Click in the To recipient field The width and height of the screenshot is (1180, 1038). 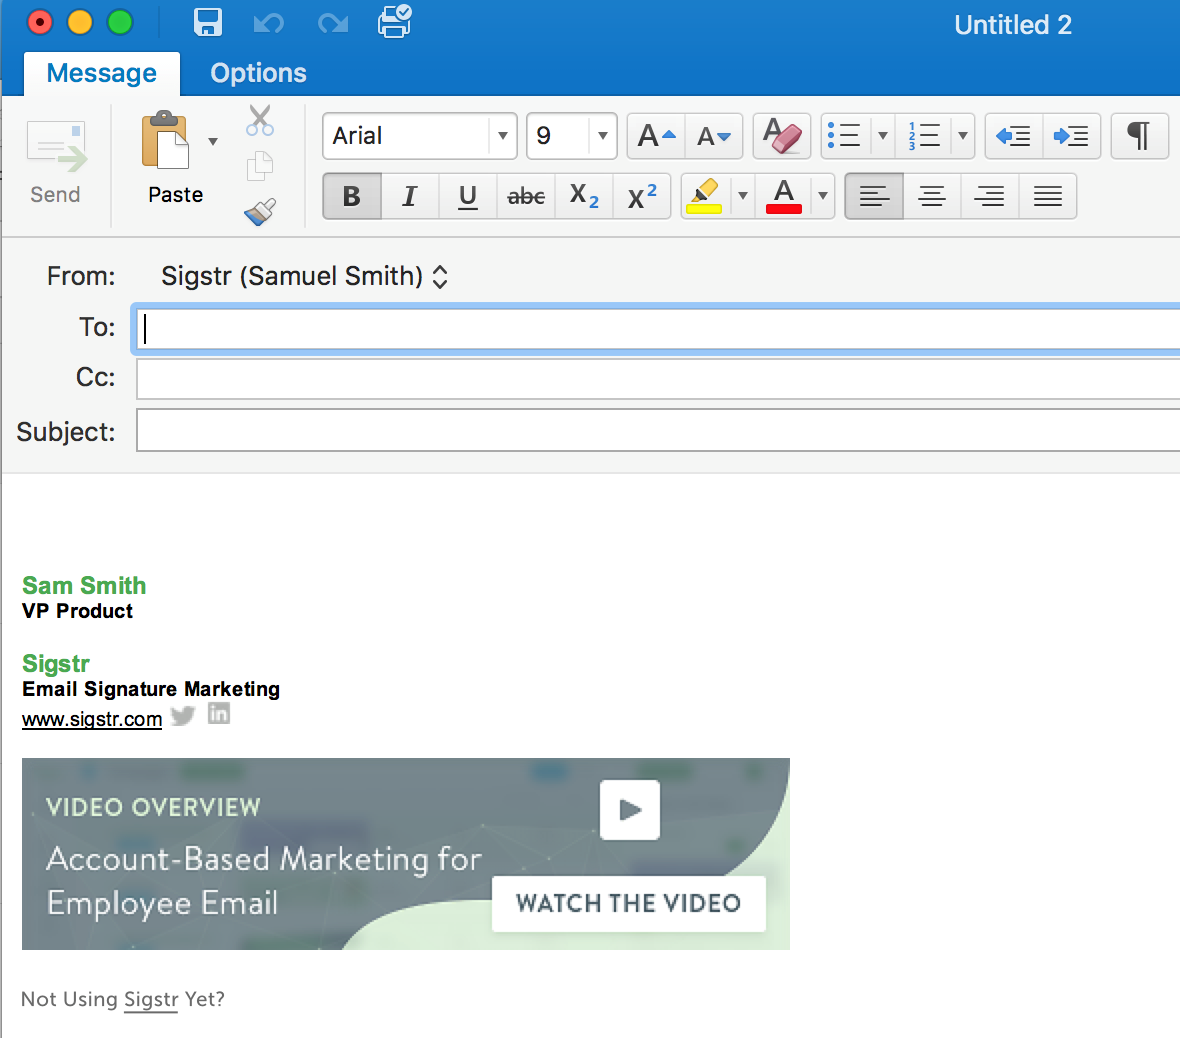click(x=658, y=328)
